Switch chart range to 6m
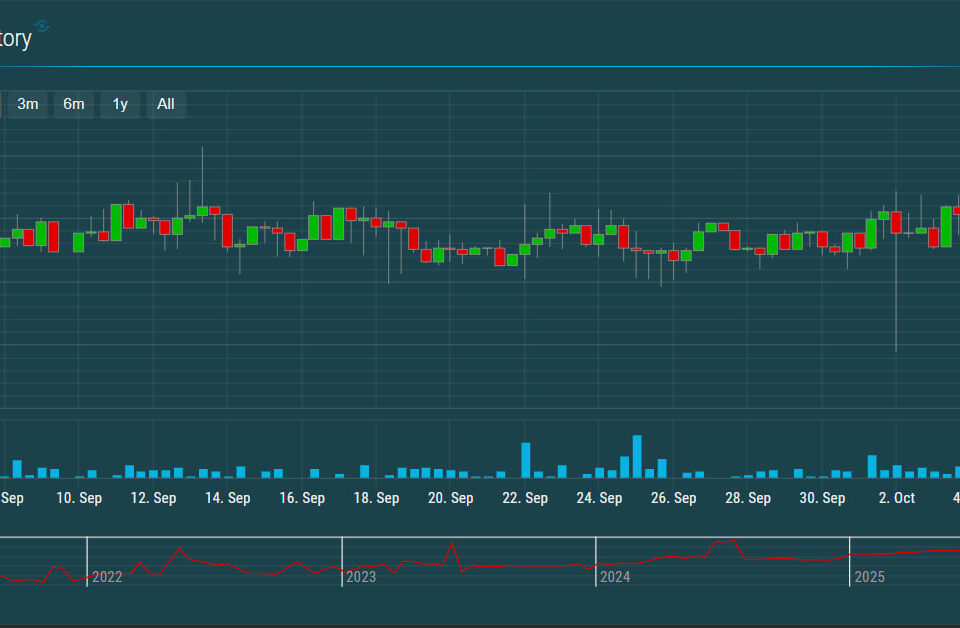The width and height of the screenshot is (960, 628). point(74,104)
